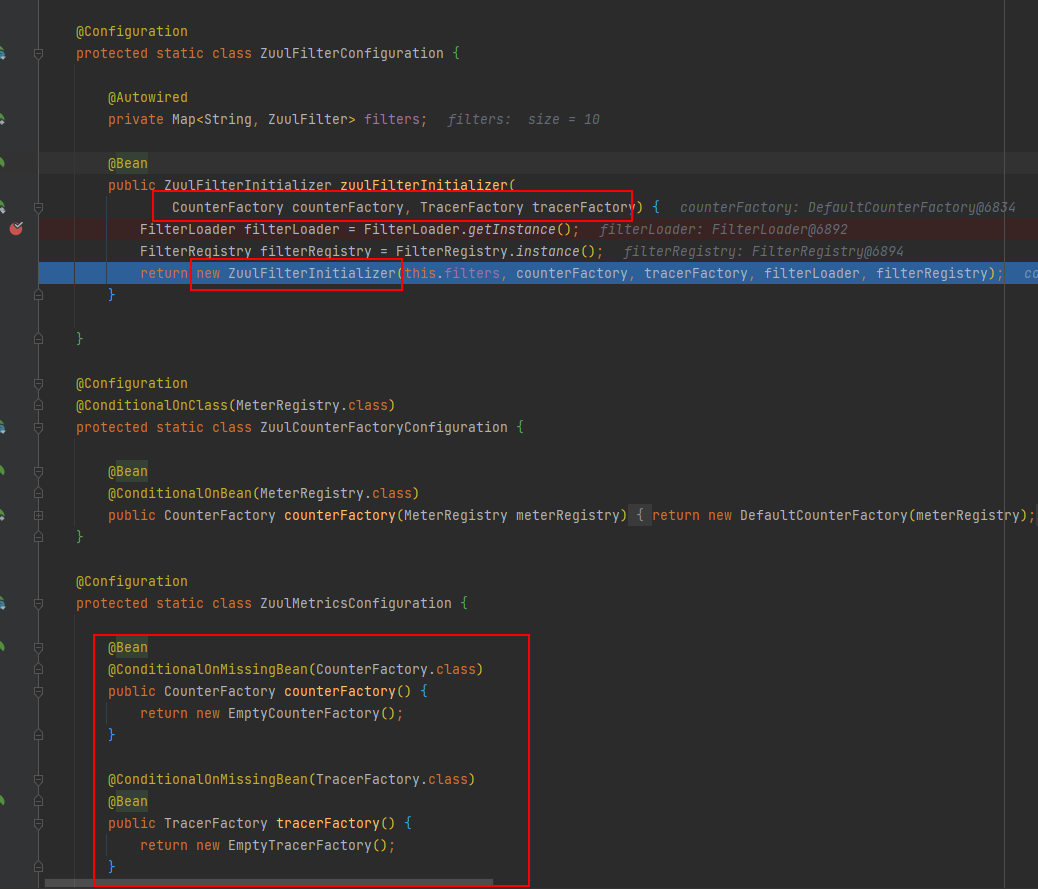Click Spring gutter icon beside ZuulMetricsConfiguration class
The width and height of the screenshot is (1038, 889).
click(x=2, y=603)
